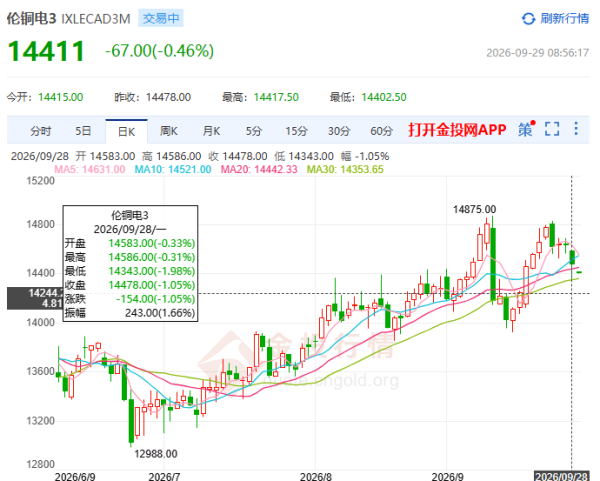600x481 pixels.
Task: Click the 14875.00 high price annotation
Action: coord(474,209)
